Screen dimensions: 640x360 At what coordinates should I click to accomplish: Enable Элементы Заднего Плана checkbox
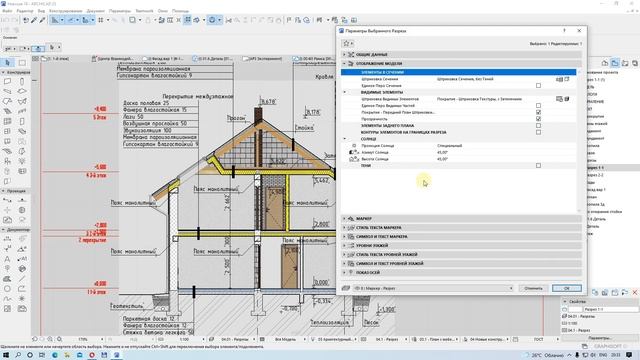(x=538, y=126)
